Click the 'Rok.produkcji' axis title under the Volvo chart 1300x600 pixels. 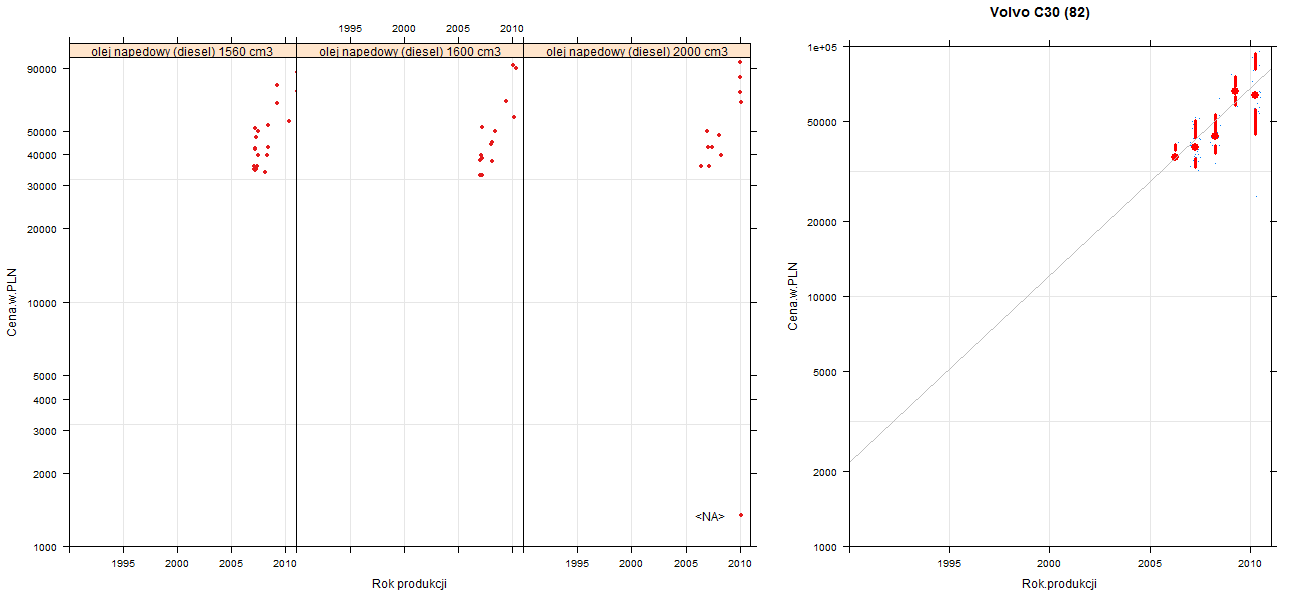pos(1060,584)
